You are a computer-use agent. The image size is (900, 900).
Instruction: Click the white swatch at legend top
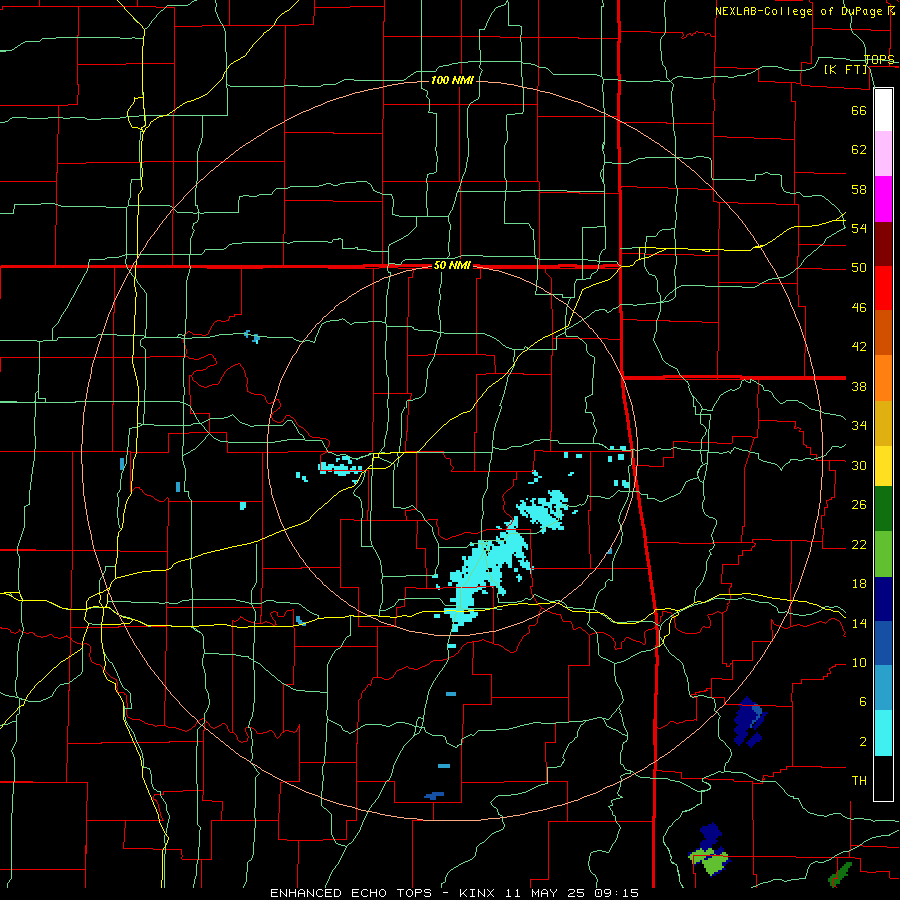coord(883,110)
